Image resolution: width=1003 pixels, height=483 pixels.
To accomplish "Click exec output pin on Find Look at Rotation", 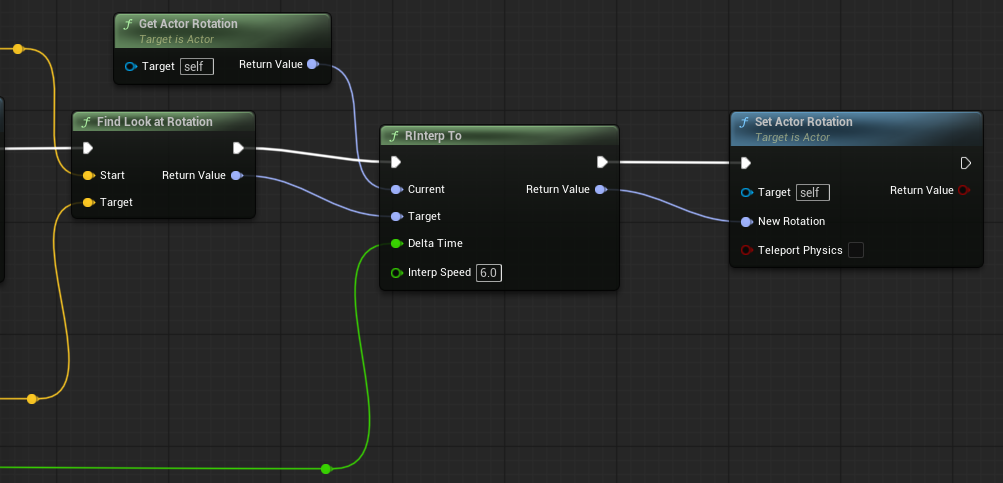I will point(238,149).
